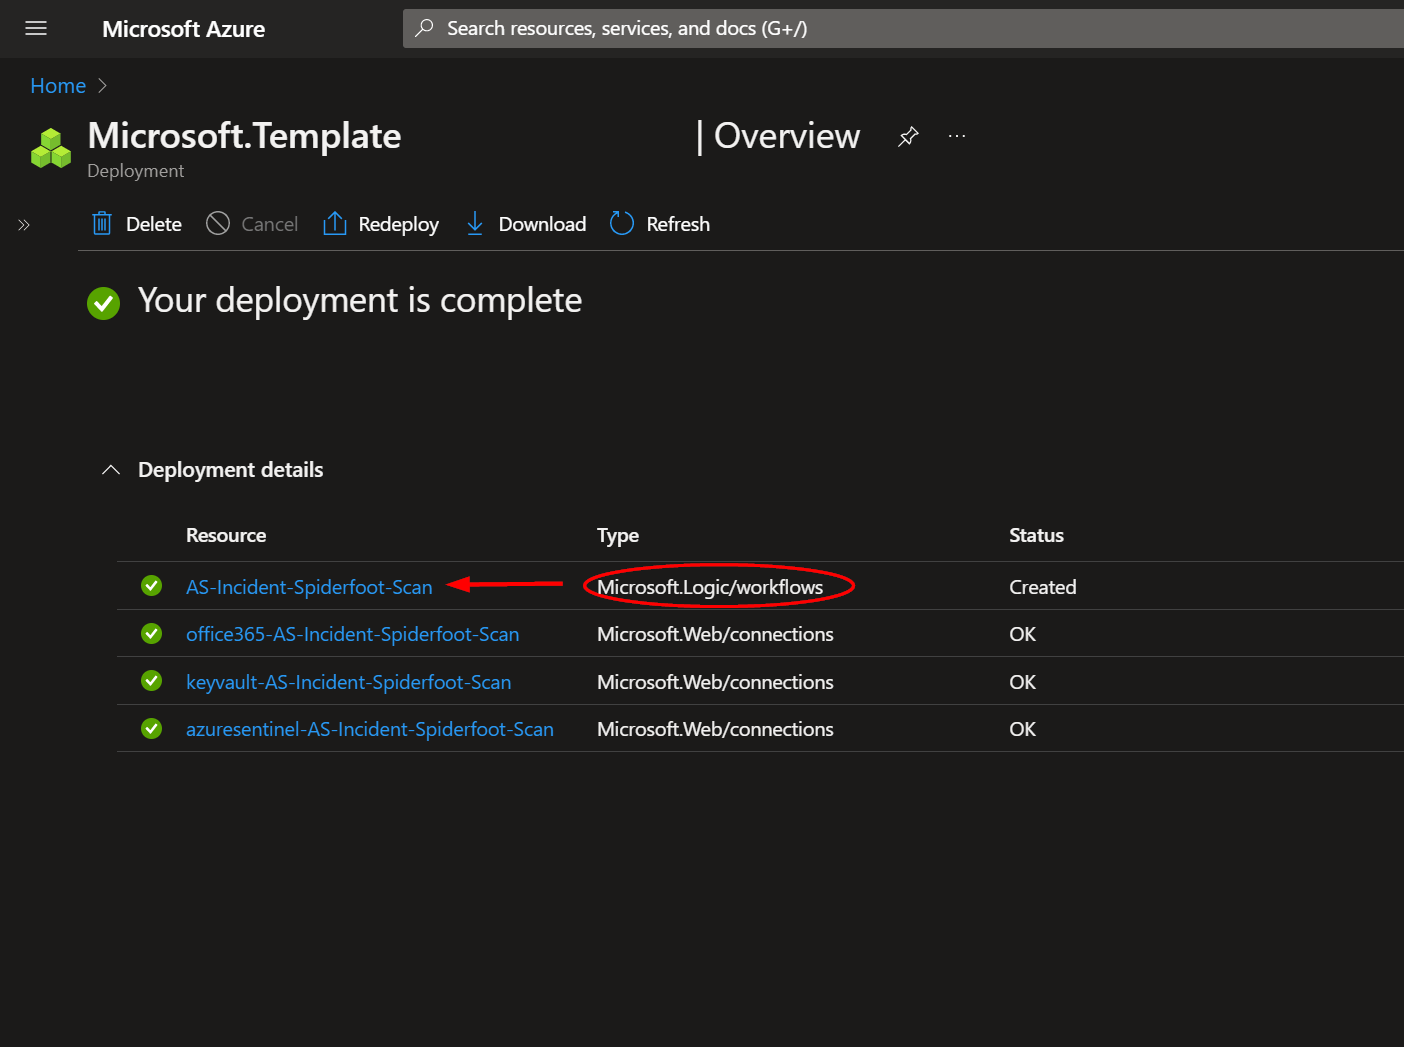Open the hamburger portal menu
Image resolution: width=1404 pixels, height=1047 pixels.
(36, 28)
